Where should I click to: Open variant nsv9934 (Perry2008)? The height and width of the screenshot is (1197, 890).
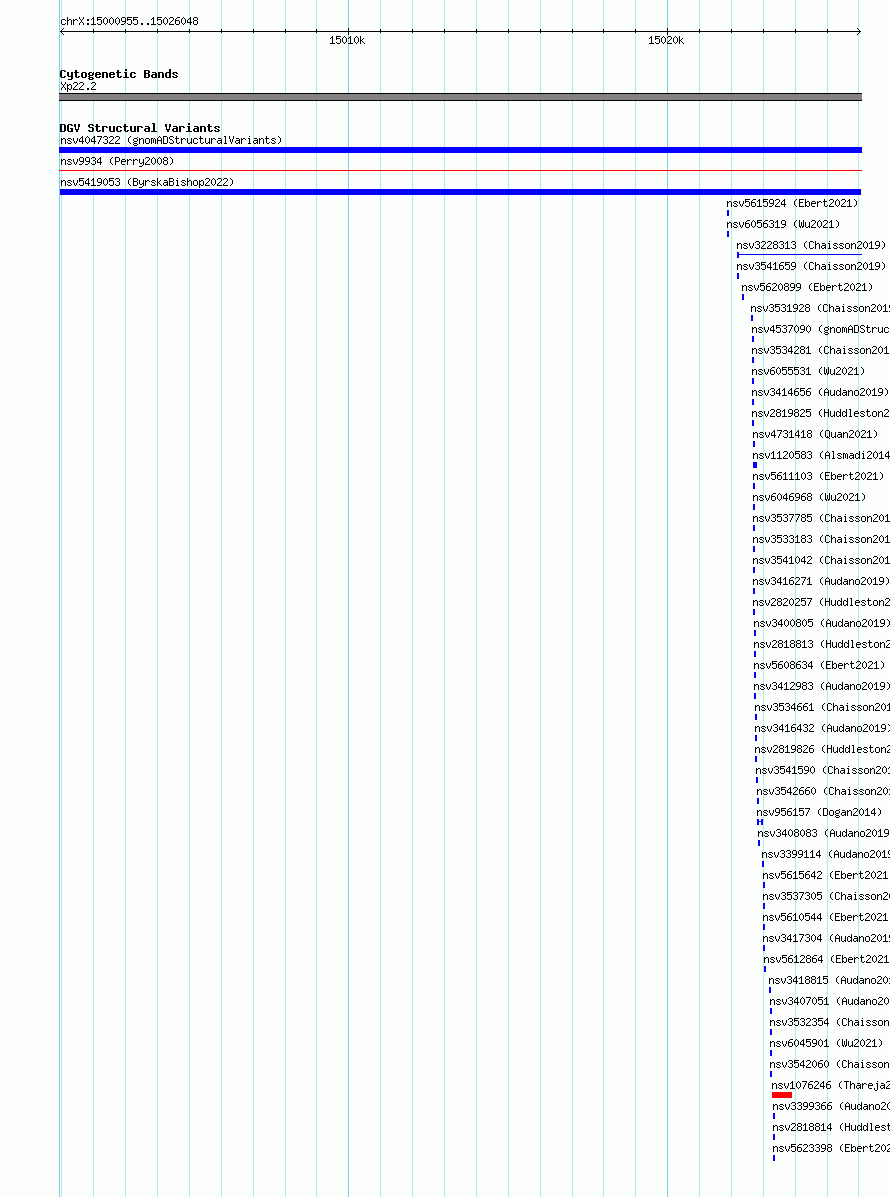(117, 161)
